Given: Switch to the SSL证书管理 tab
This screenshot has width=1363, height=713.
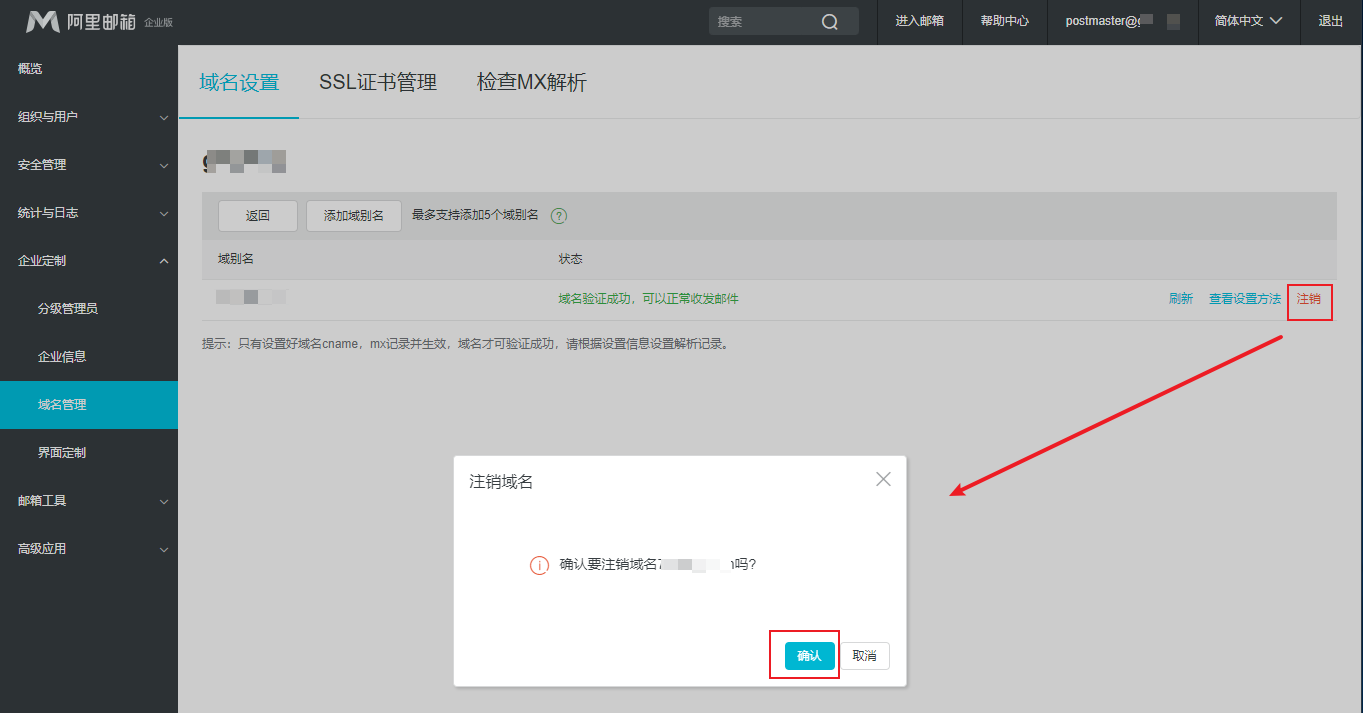Looking at the screenshot, I should tap(378, 83).
